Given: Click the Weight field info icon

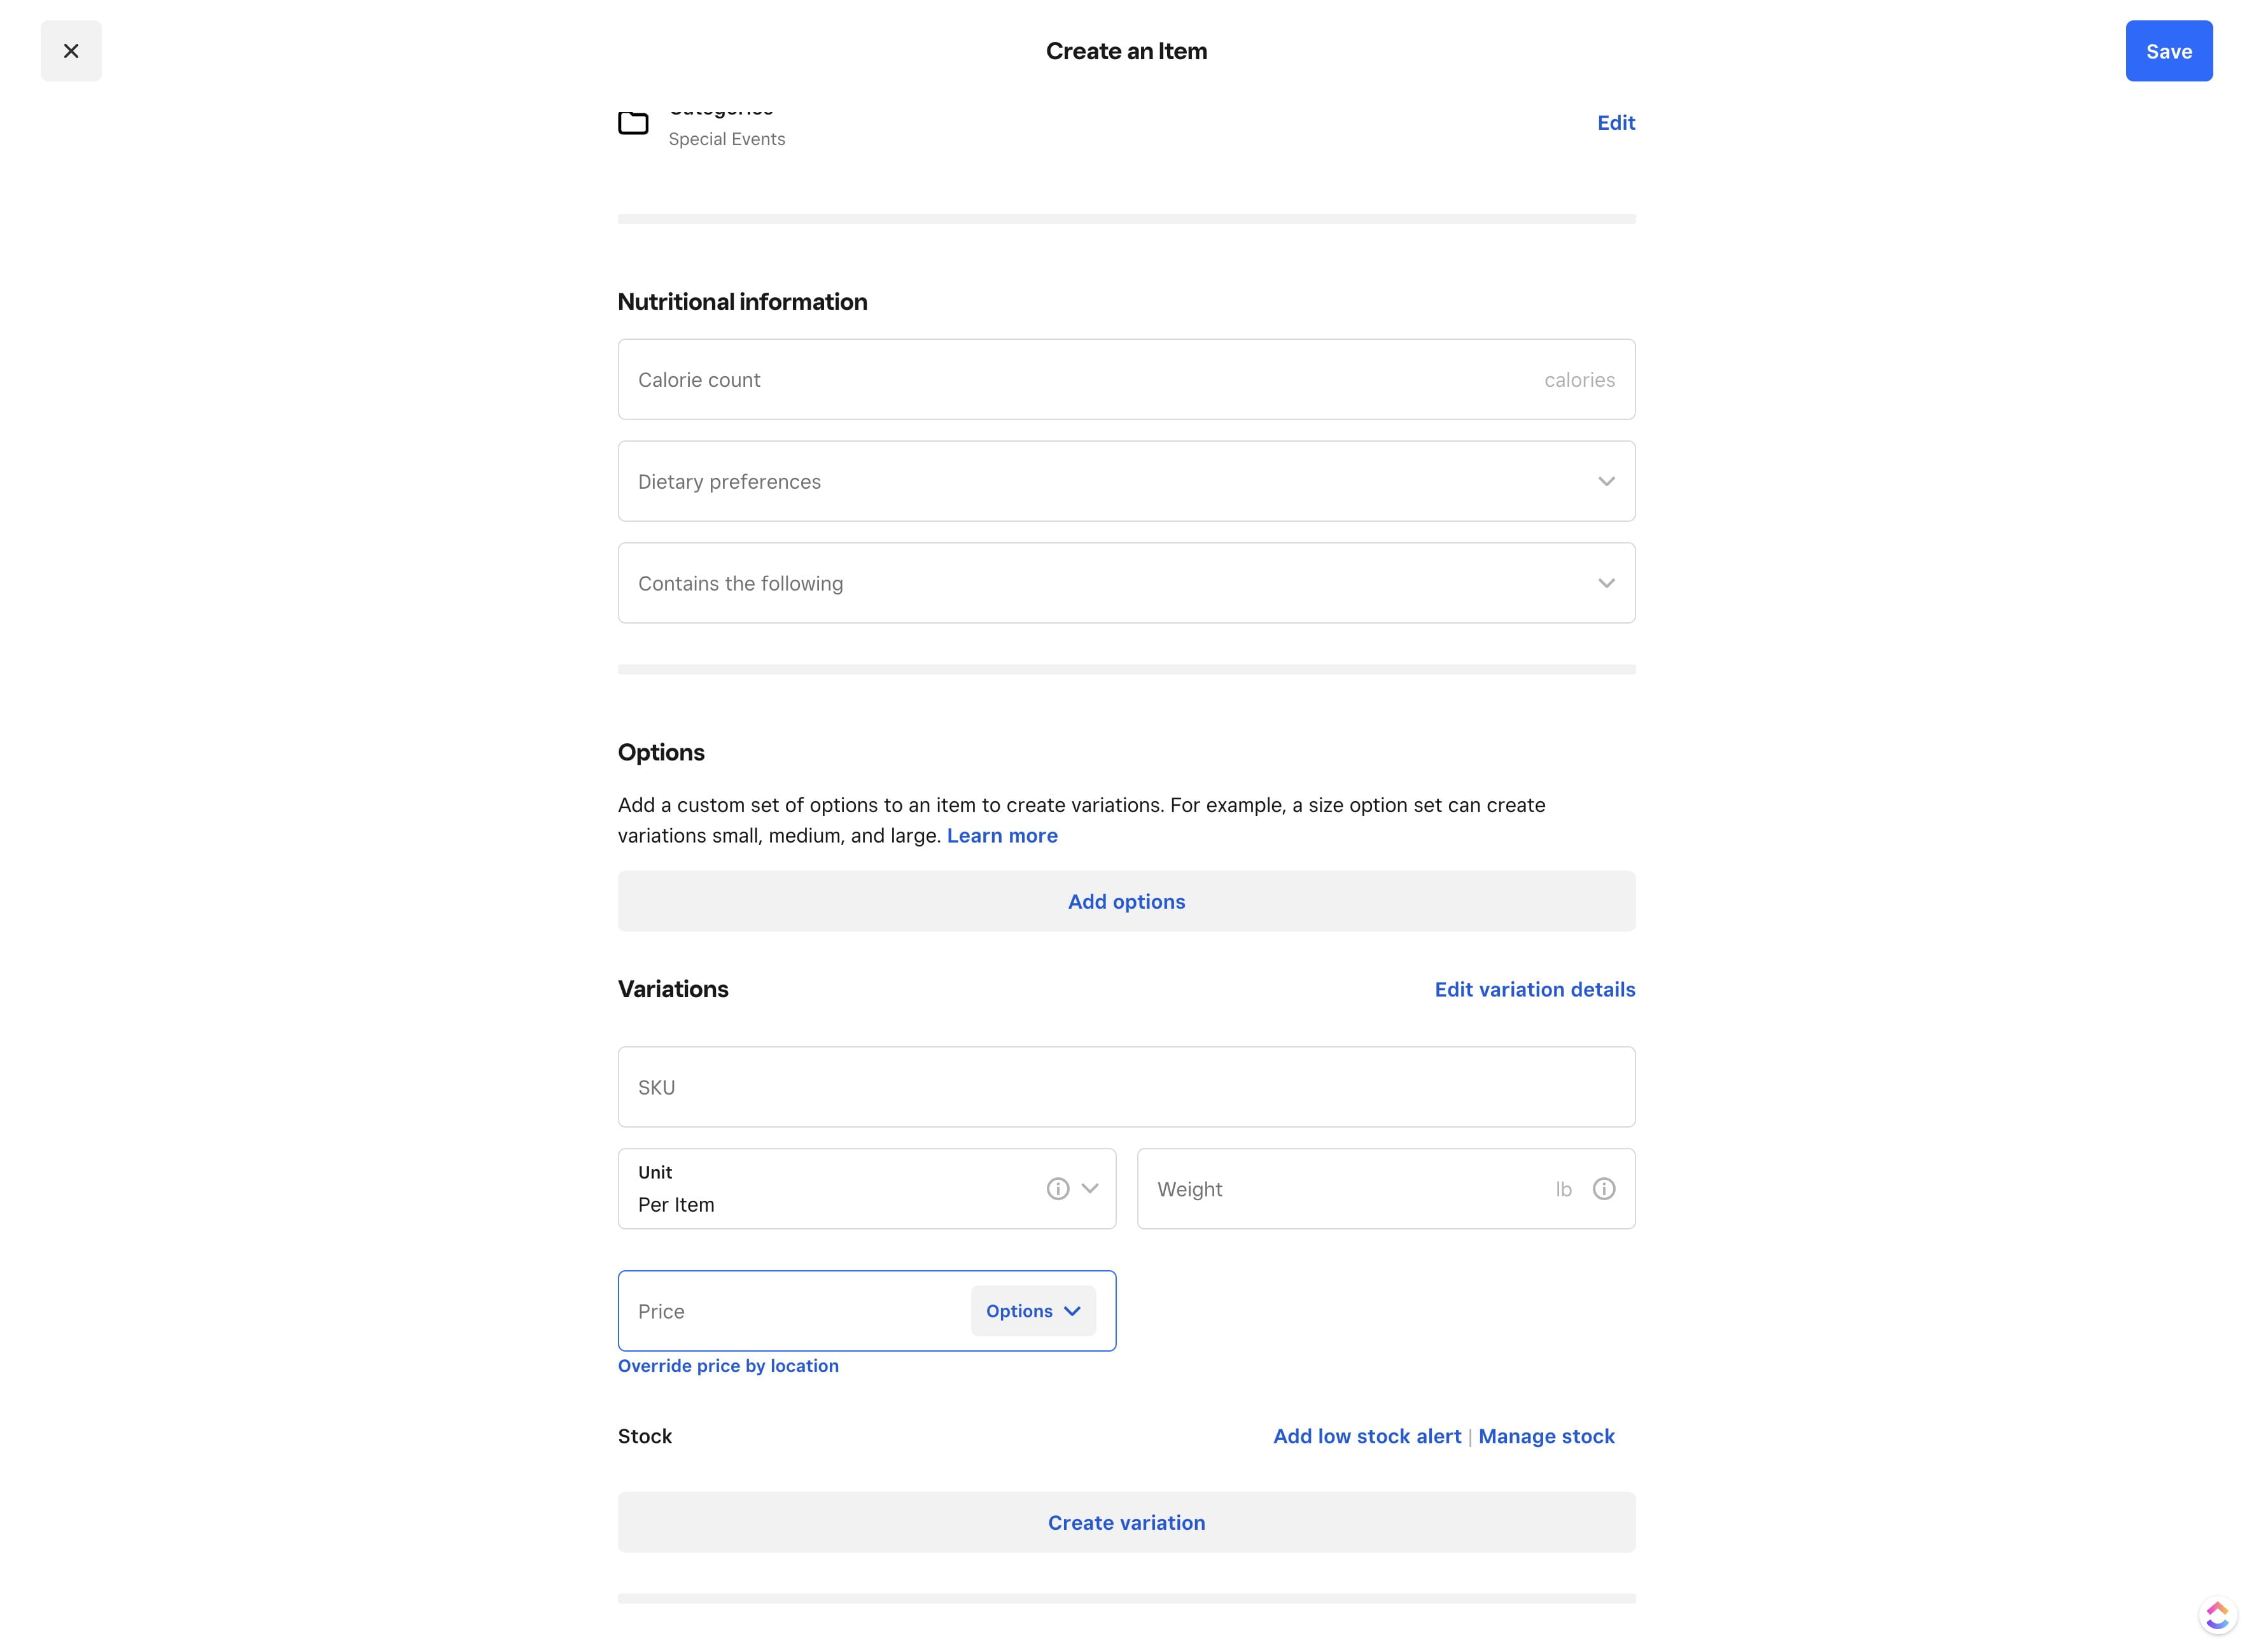Looking at the screenshot, I should pos(1604,1189).
